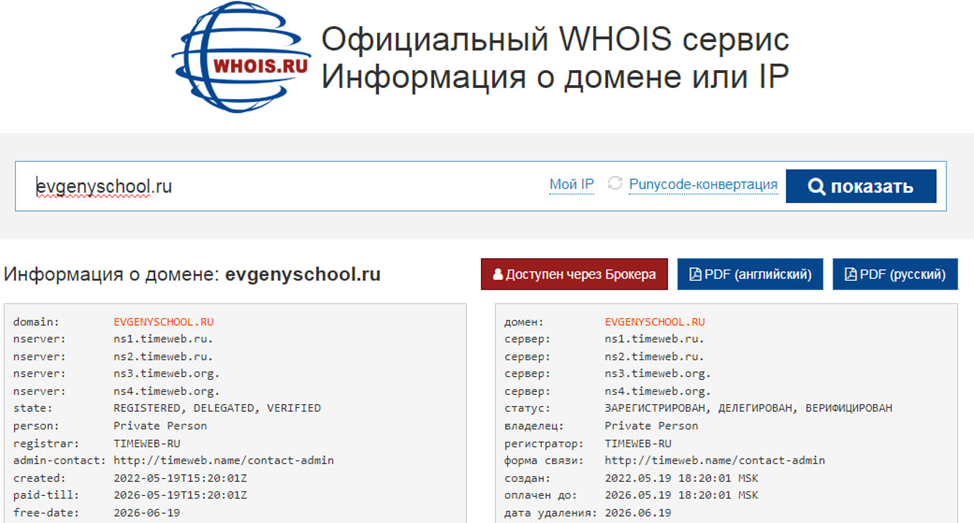Screen dimensions: 974x523
Task: Click the регистратор value TIMEWEB-RU
Action: pyautogui.click(x=638, y=443)
